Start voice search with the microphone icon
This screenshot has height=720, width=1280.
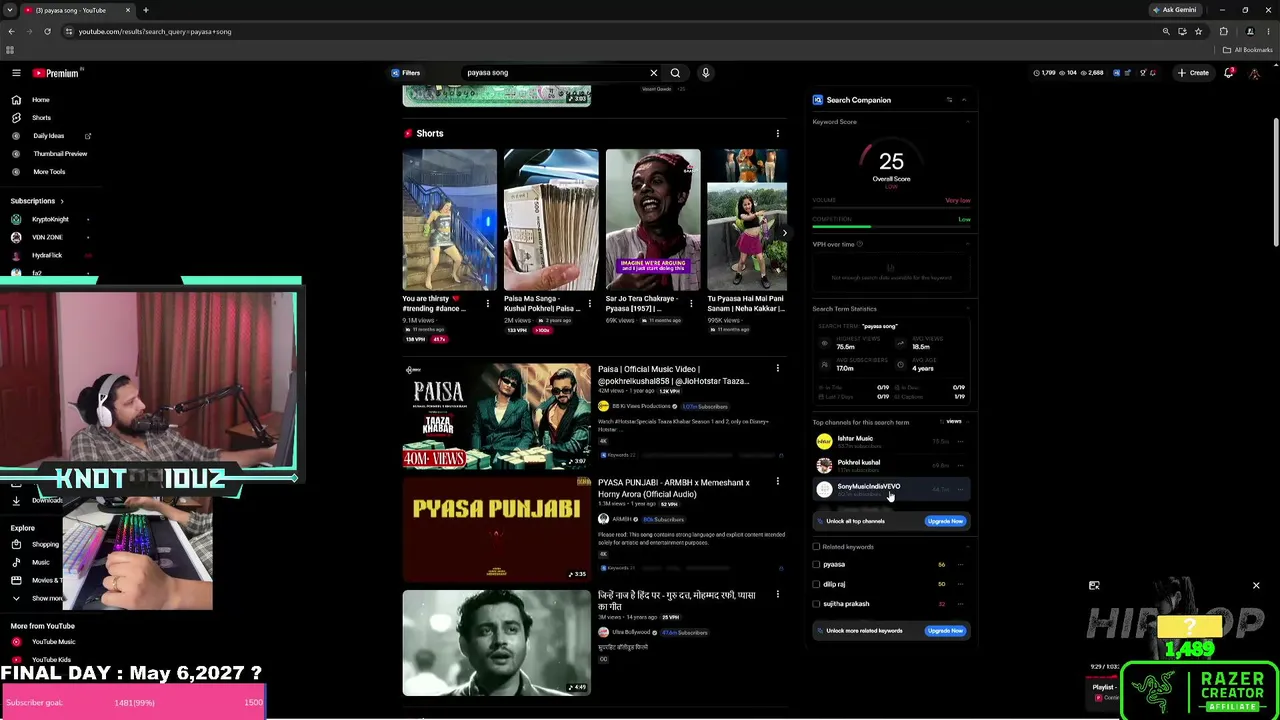(705, 73)
